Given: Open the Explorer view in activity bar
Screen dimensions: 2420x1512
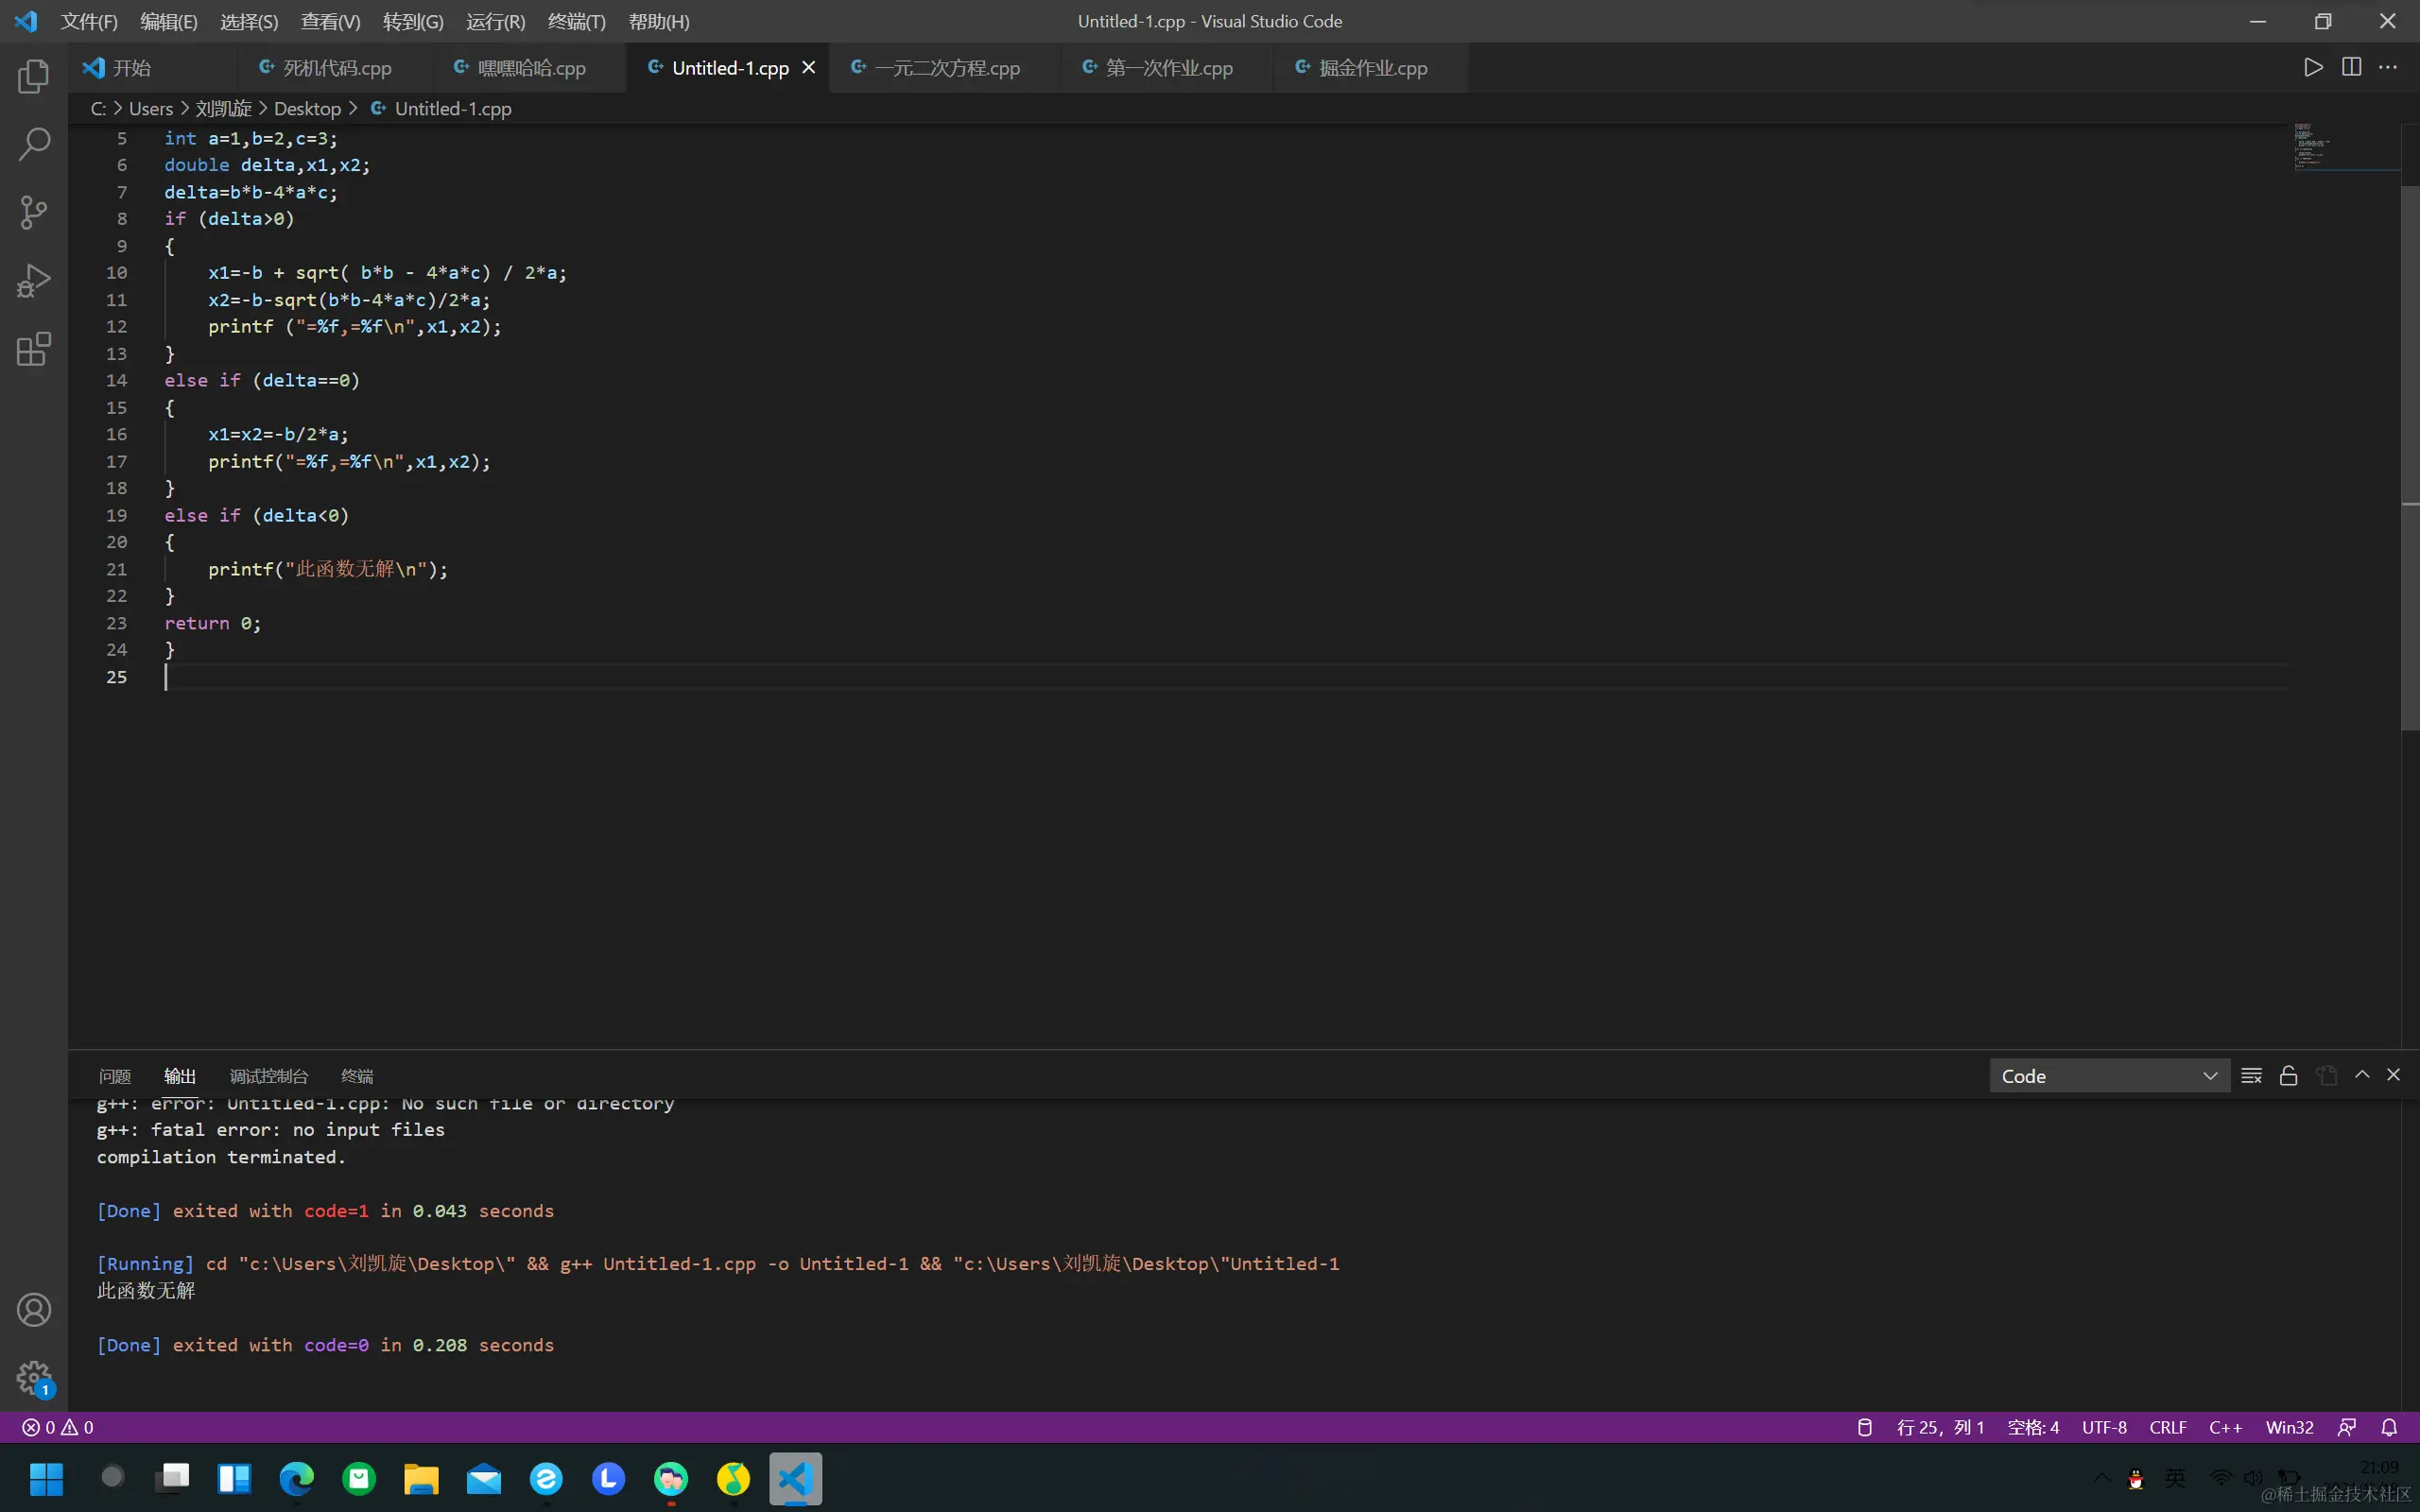Looking at the screenshot, I should [x=33, y=76].
